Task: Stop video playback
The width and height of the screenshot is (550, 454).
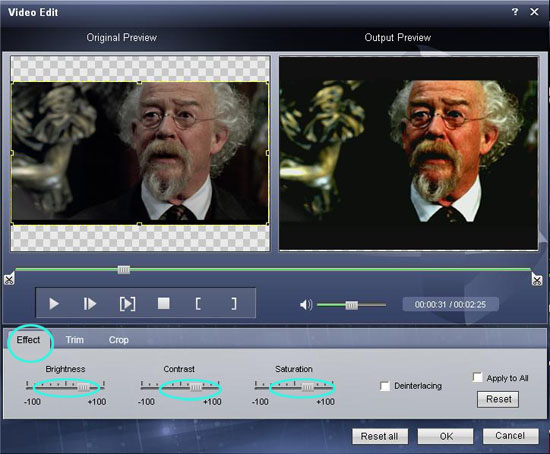Action: click(x=163, y=303)
